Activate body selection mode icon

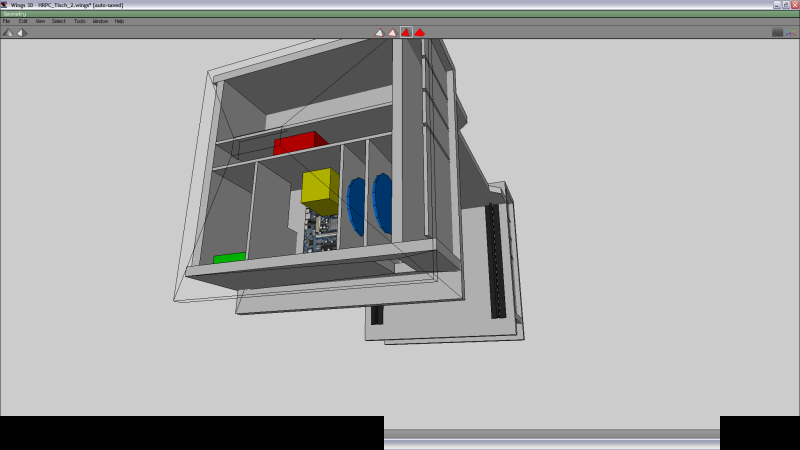pyautogui.click(x=420, y=32)
